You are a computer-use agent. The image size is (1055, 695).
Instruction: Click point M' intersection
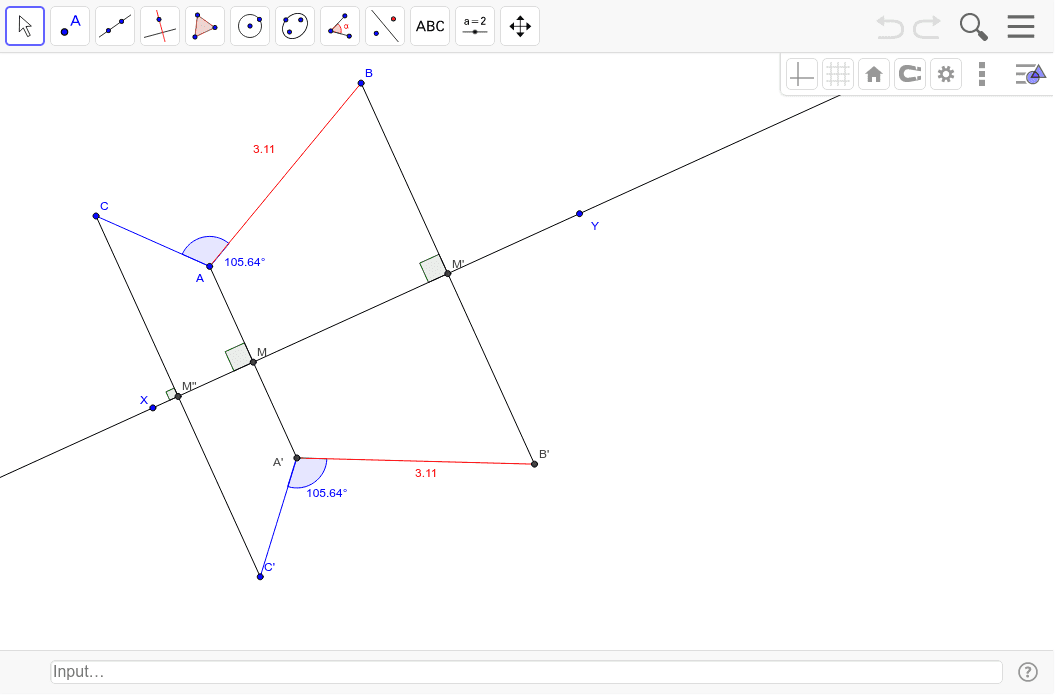pyautogui.click(x=448, y=274)
